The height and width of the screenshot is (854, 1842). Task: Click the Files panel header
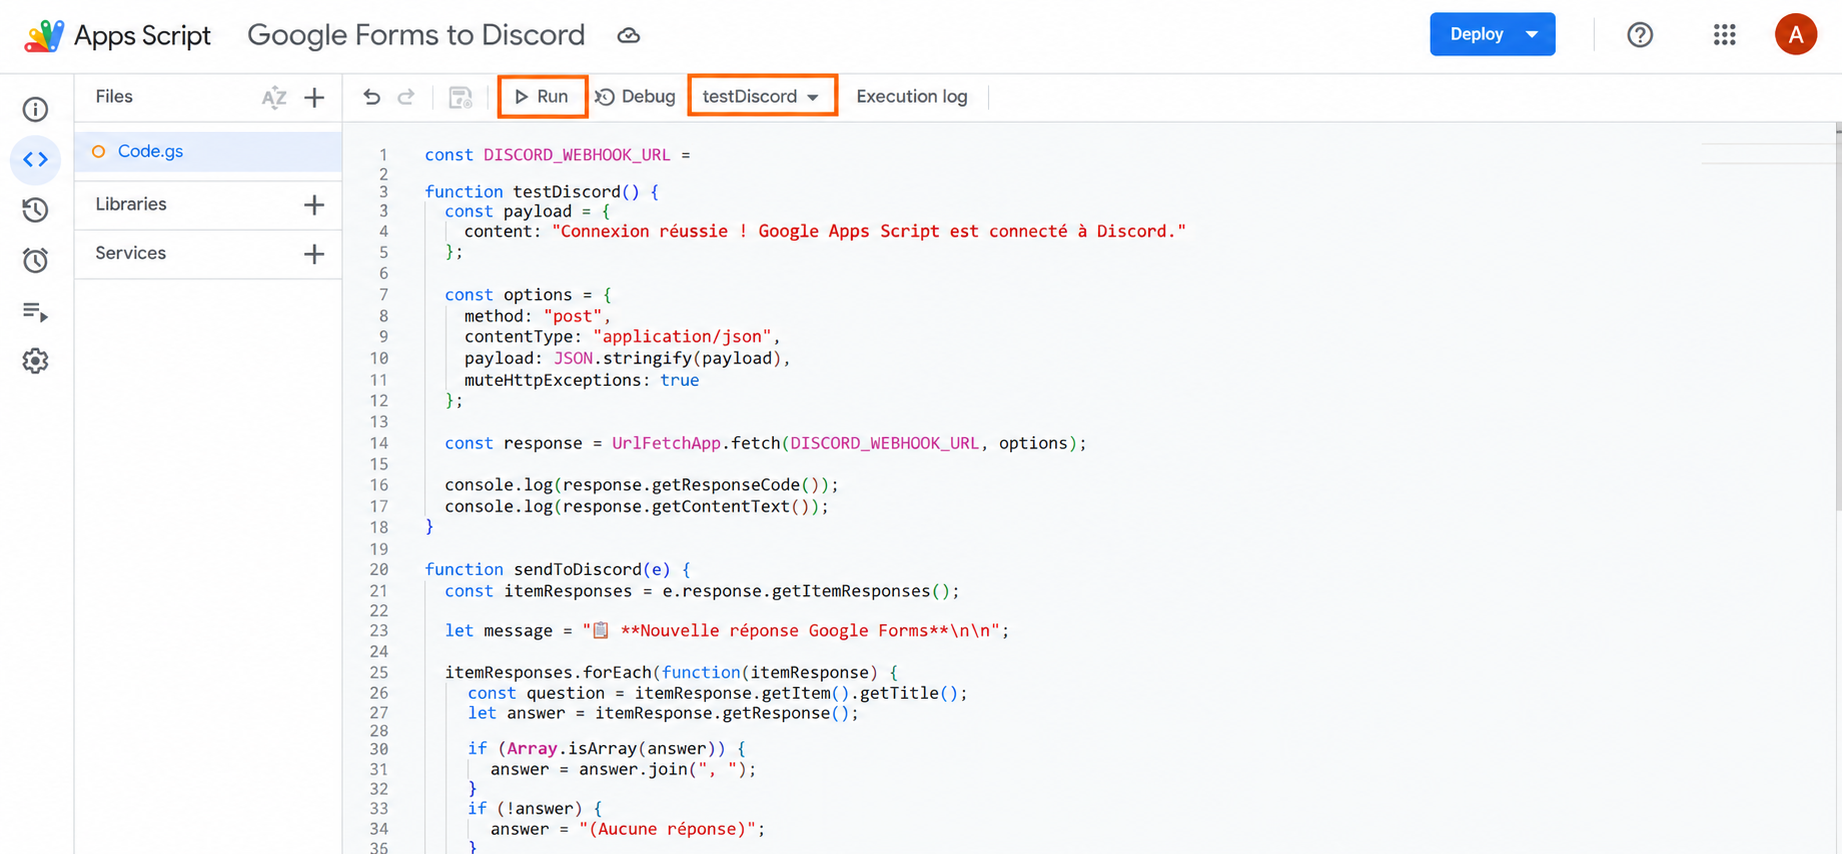(x=114, y=97)
